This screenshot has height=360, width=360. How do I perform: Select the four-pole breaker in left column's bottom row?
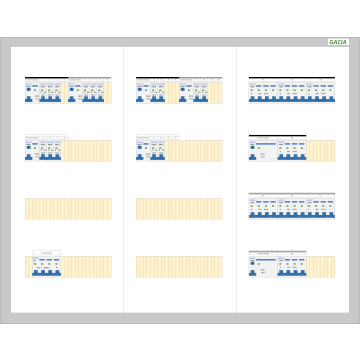click(47, 267)
